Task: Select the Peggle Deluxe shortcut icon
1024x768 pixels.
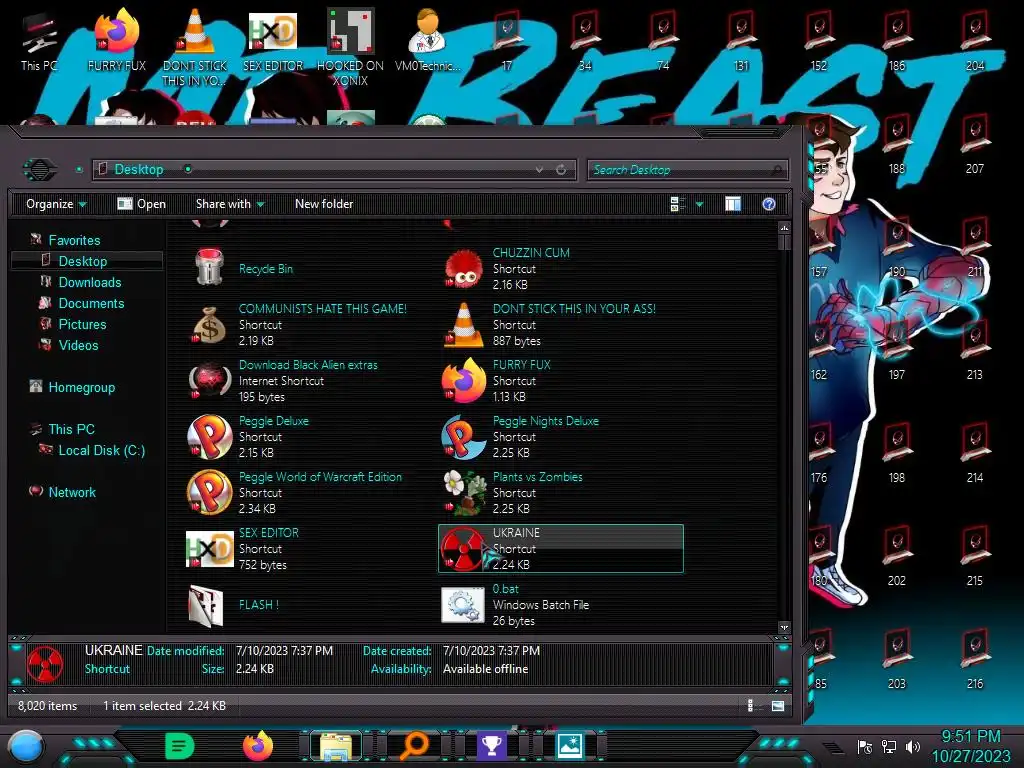Action: click(x=209, y=436)
